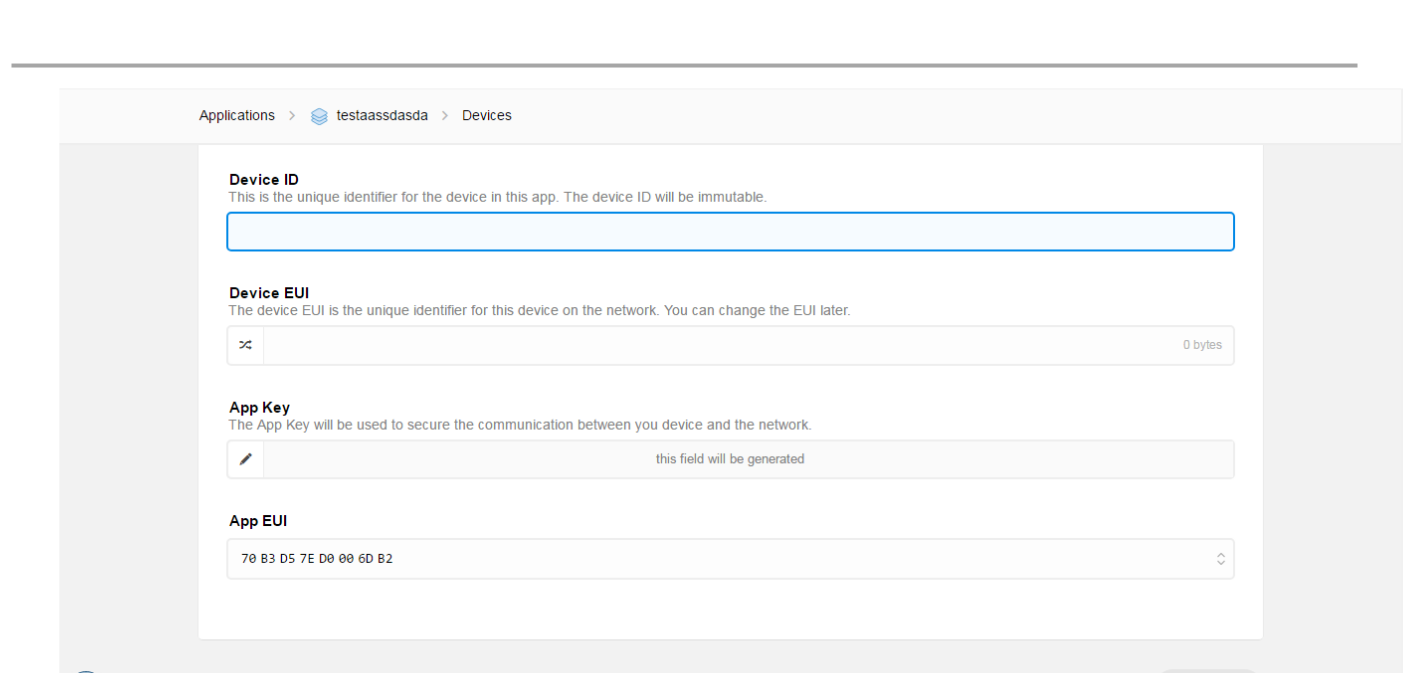Click the up-down arrows on App EUI selector

click(x=1219, y=559)
